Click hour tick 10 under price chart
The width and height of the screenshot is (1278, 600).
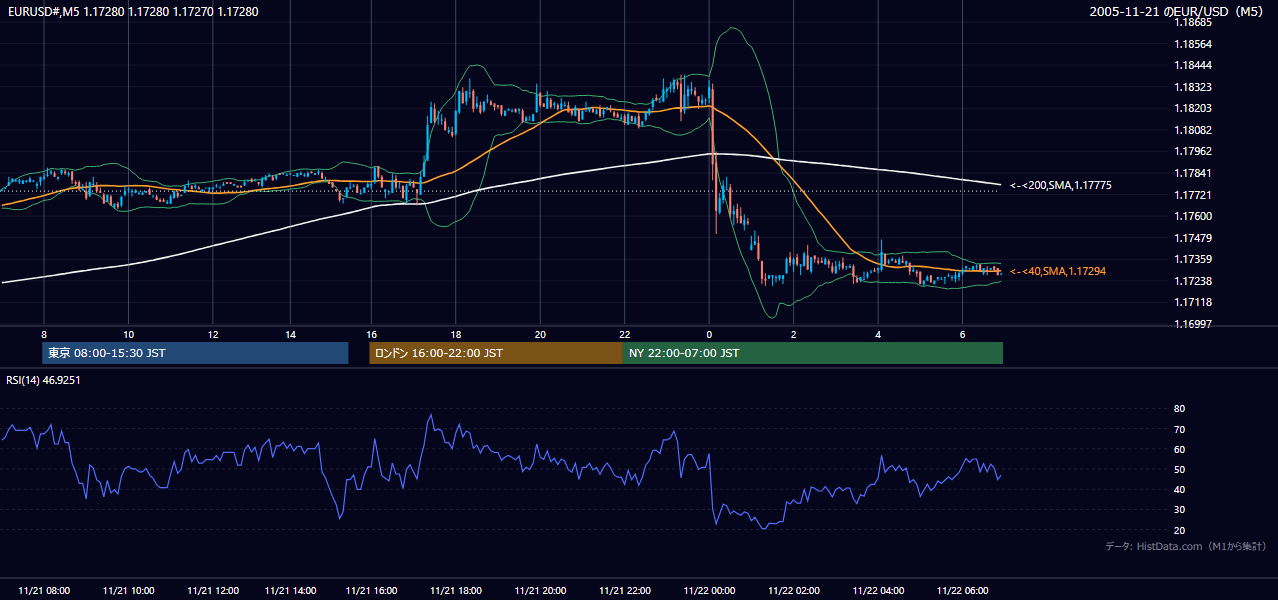tap(128, 334)
